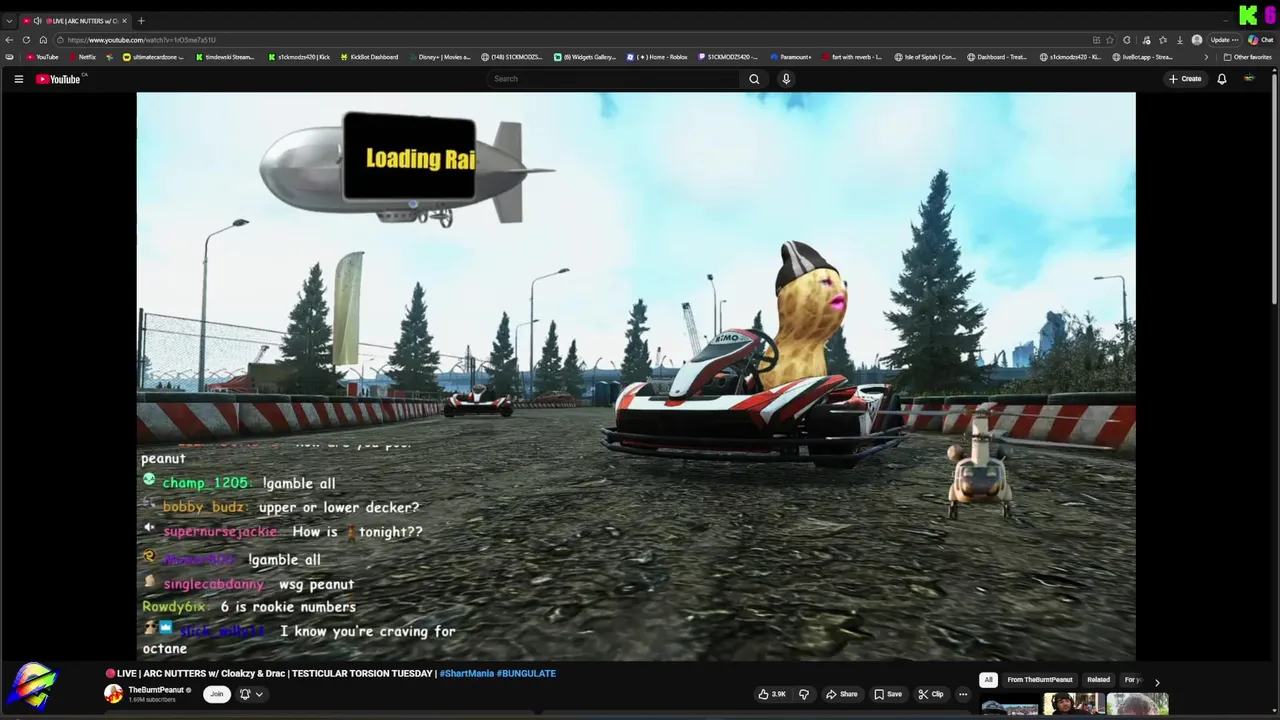Click the browser address bar URL
Viewport: 1280px width, 720px height.
[141, 40]
